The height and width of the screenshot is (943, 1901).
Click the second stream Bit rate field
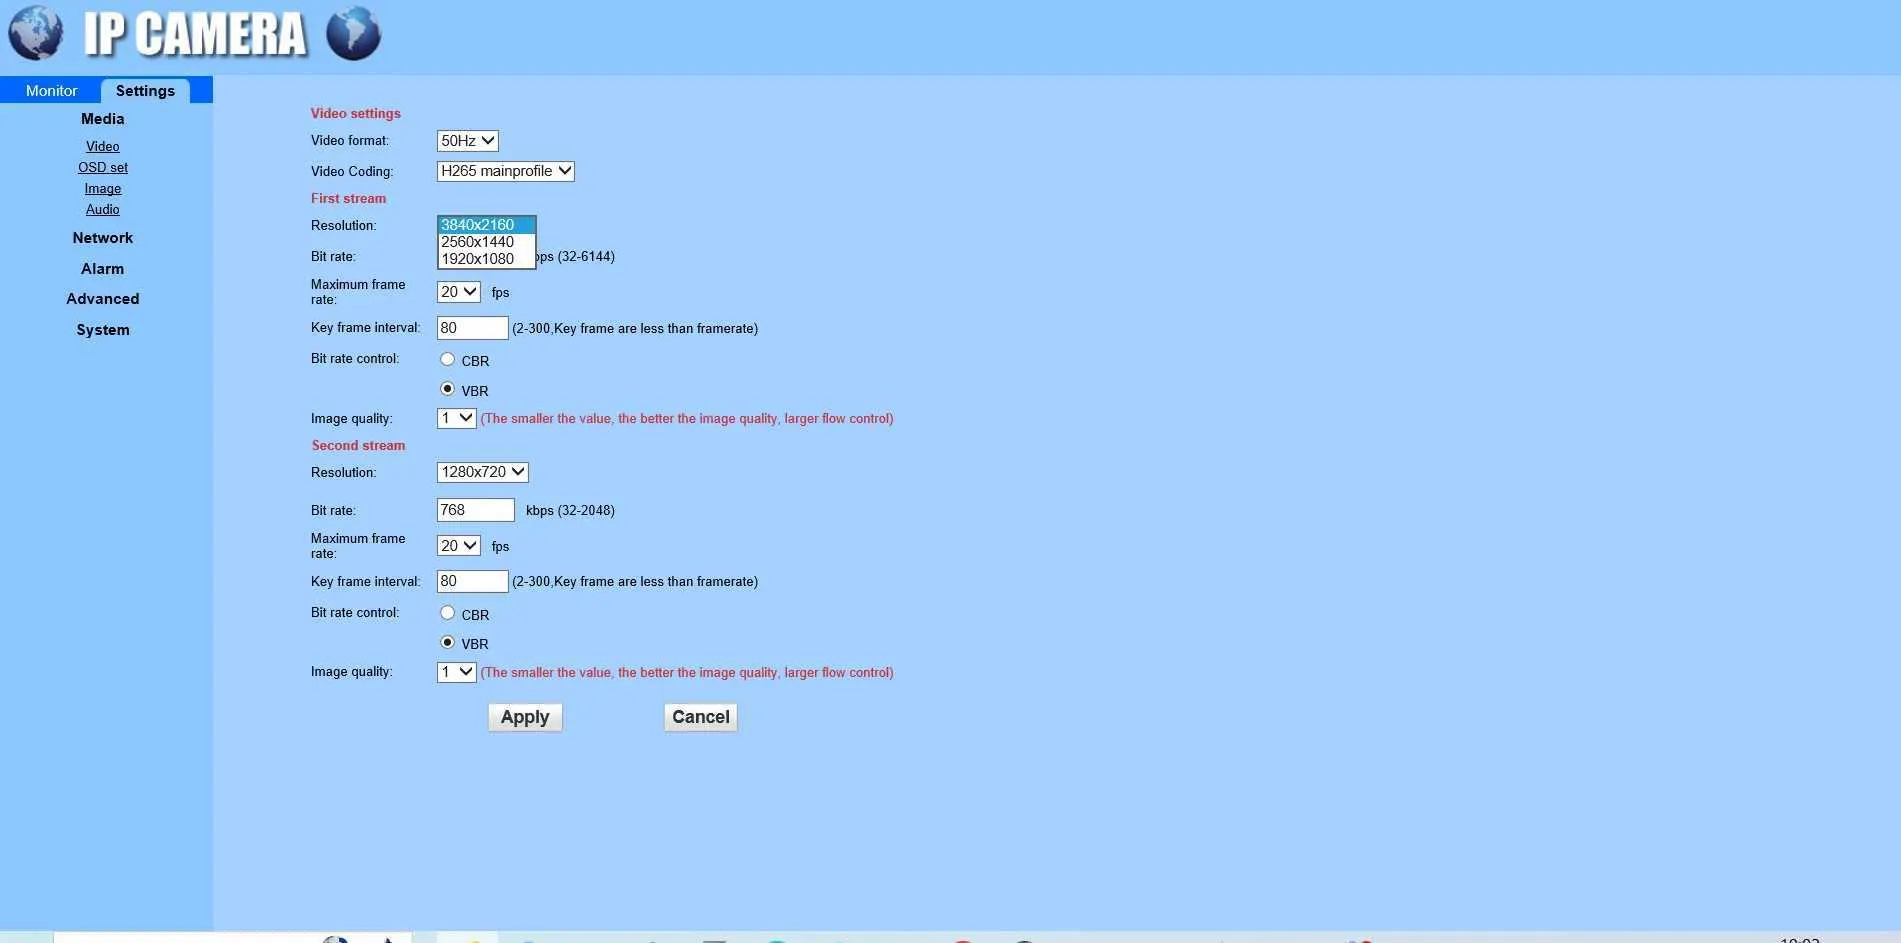point(475,510)
